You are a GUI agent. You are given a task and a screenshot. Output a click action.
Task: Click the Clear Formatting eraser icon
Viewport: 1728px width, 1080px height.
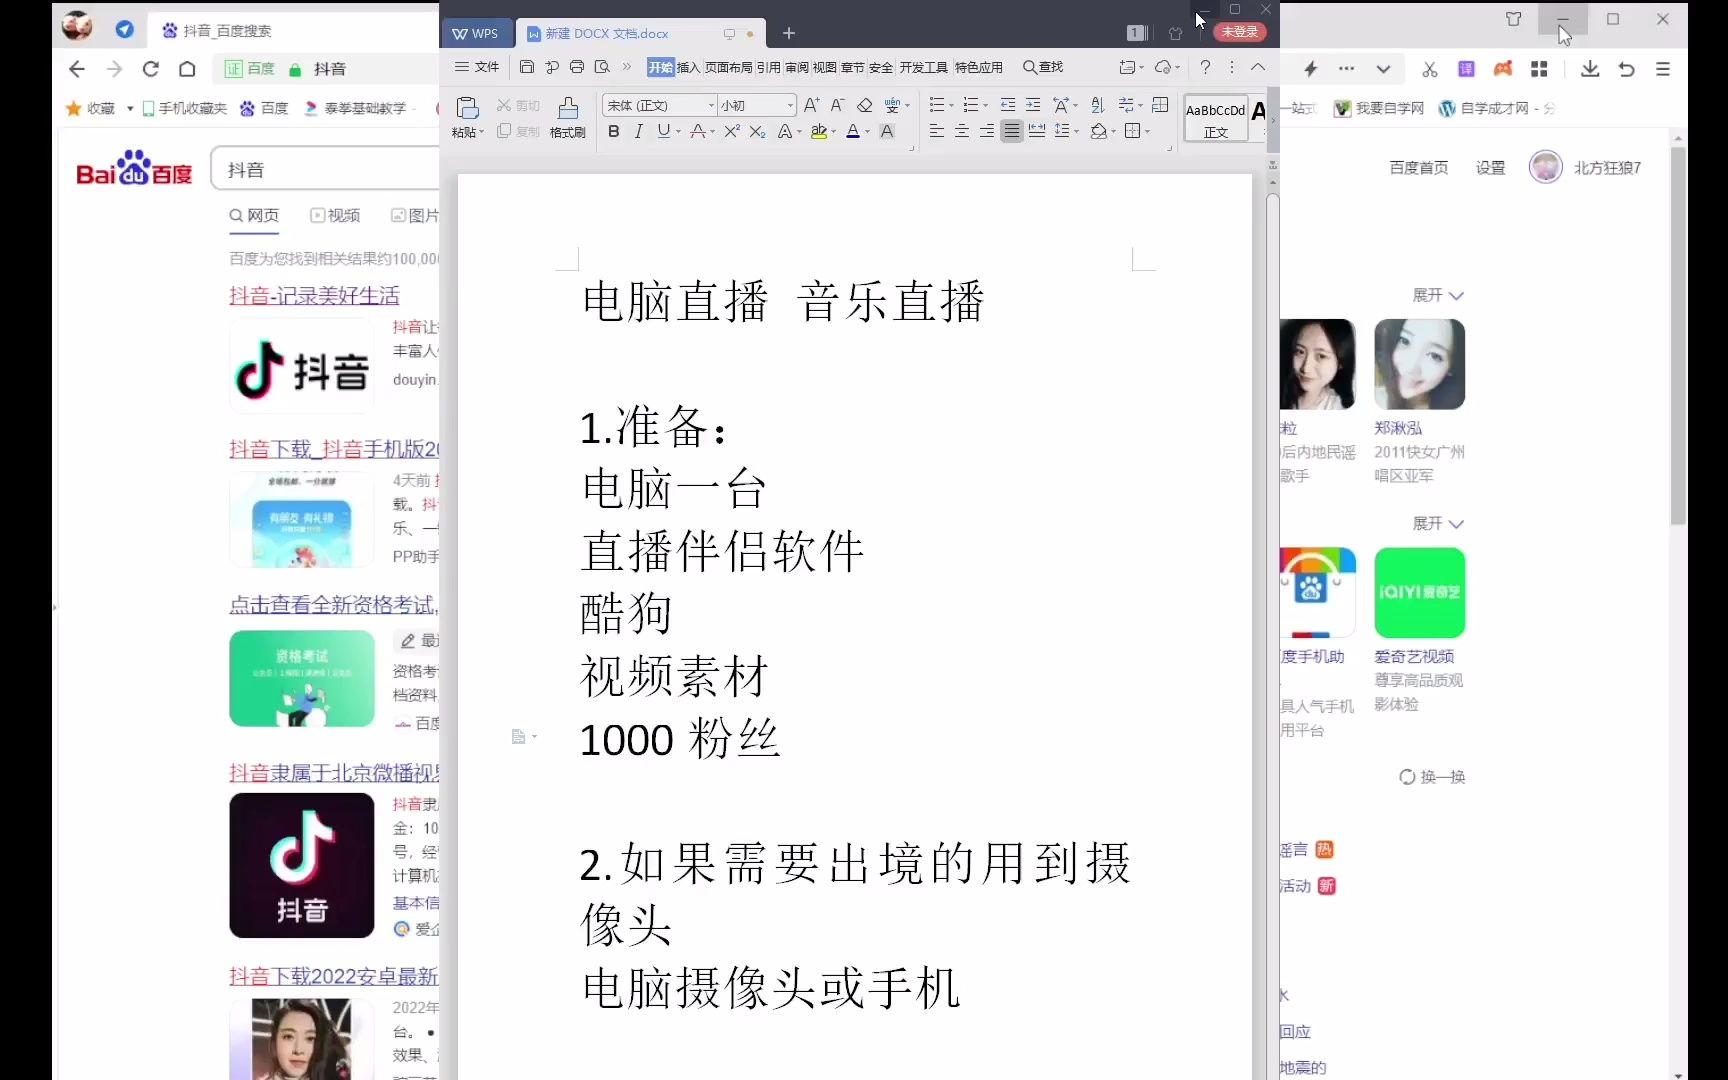(865, 105)
